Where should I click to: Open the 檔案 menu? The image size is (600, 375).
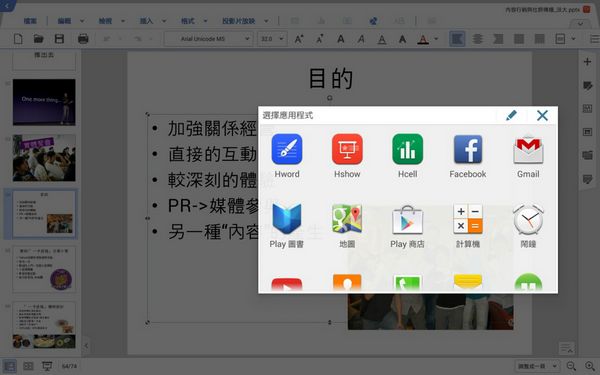click(30, 21)
